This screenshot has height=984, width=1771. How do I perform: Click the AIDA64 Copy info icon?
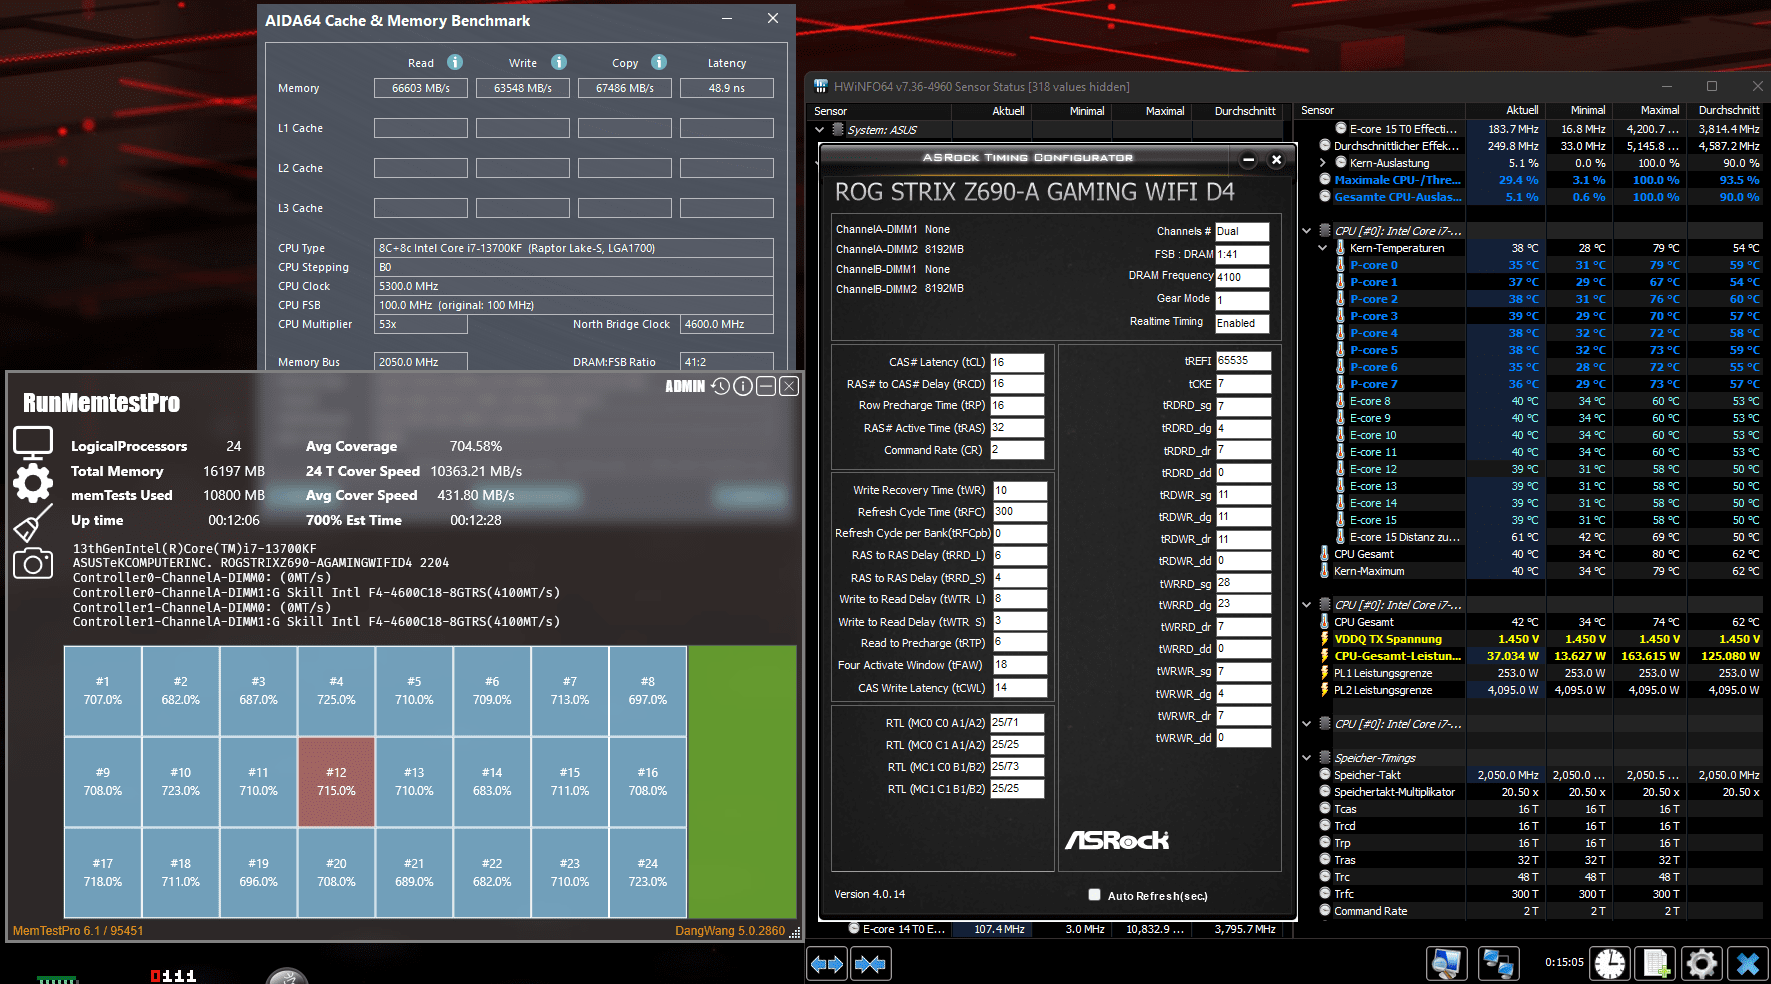coord(659,62)
